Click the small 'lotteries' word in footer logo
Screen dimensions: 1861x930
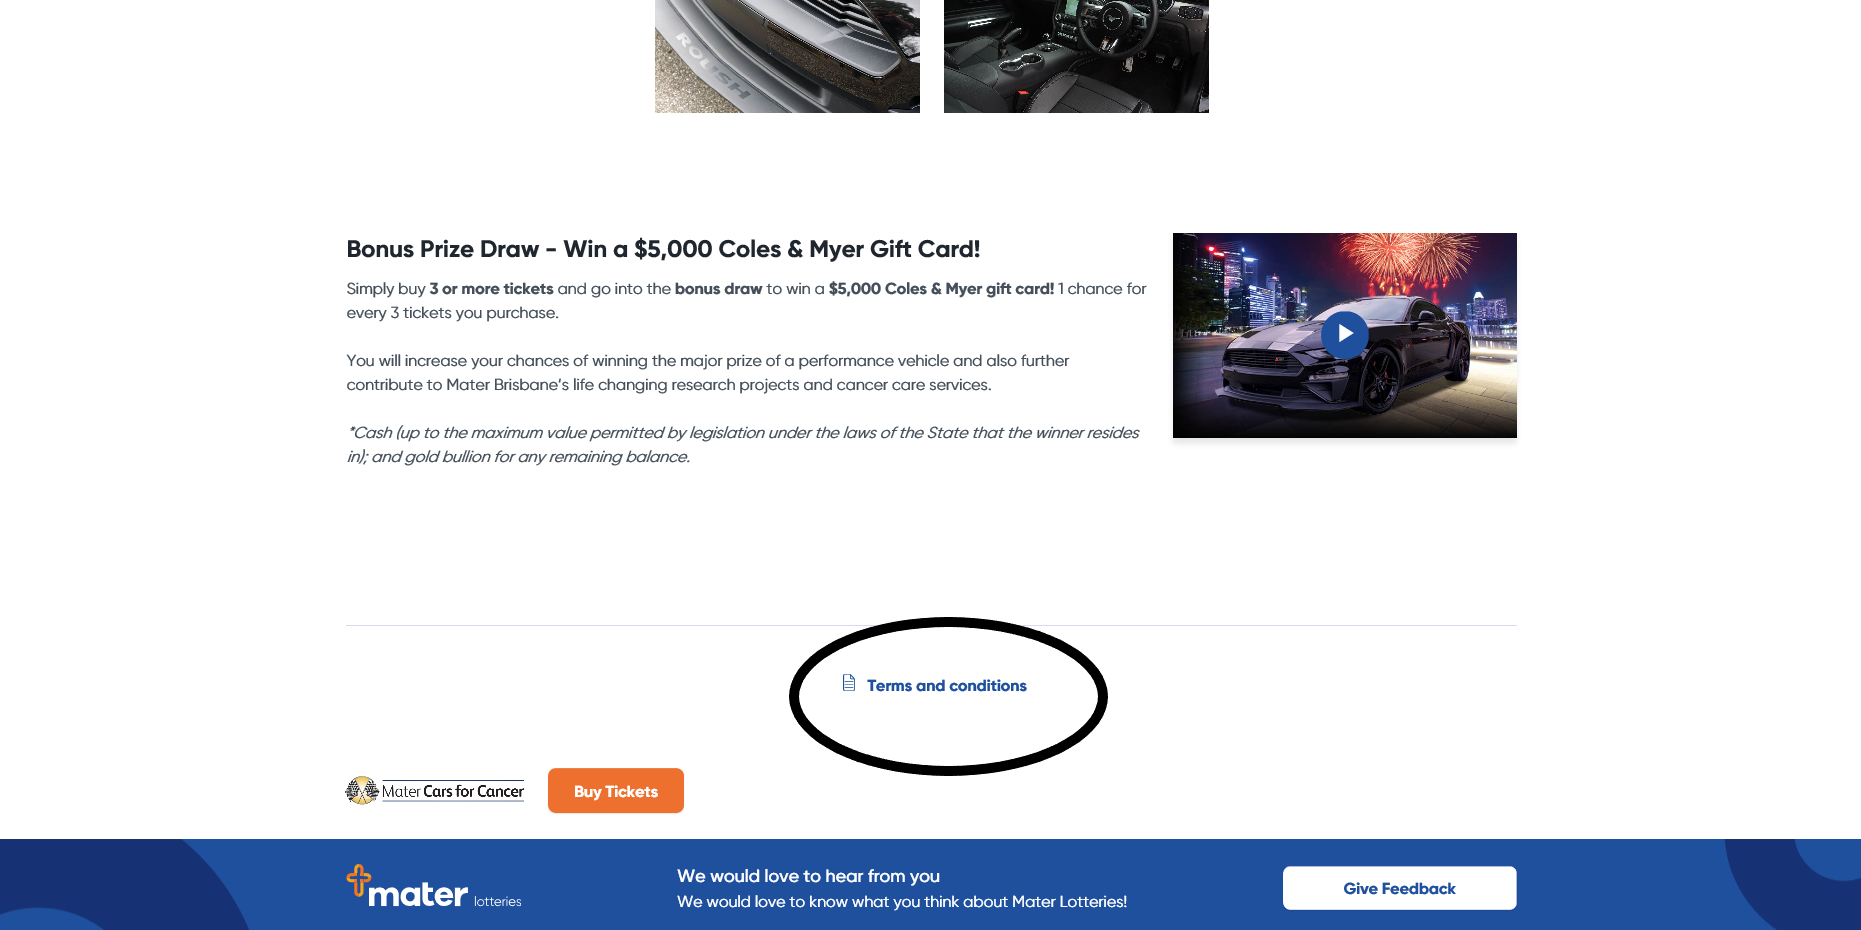click(498, 902)
